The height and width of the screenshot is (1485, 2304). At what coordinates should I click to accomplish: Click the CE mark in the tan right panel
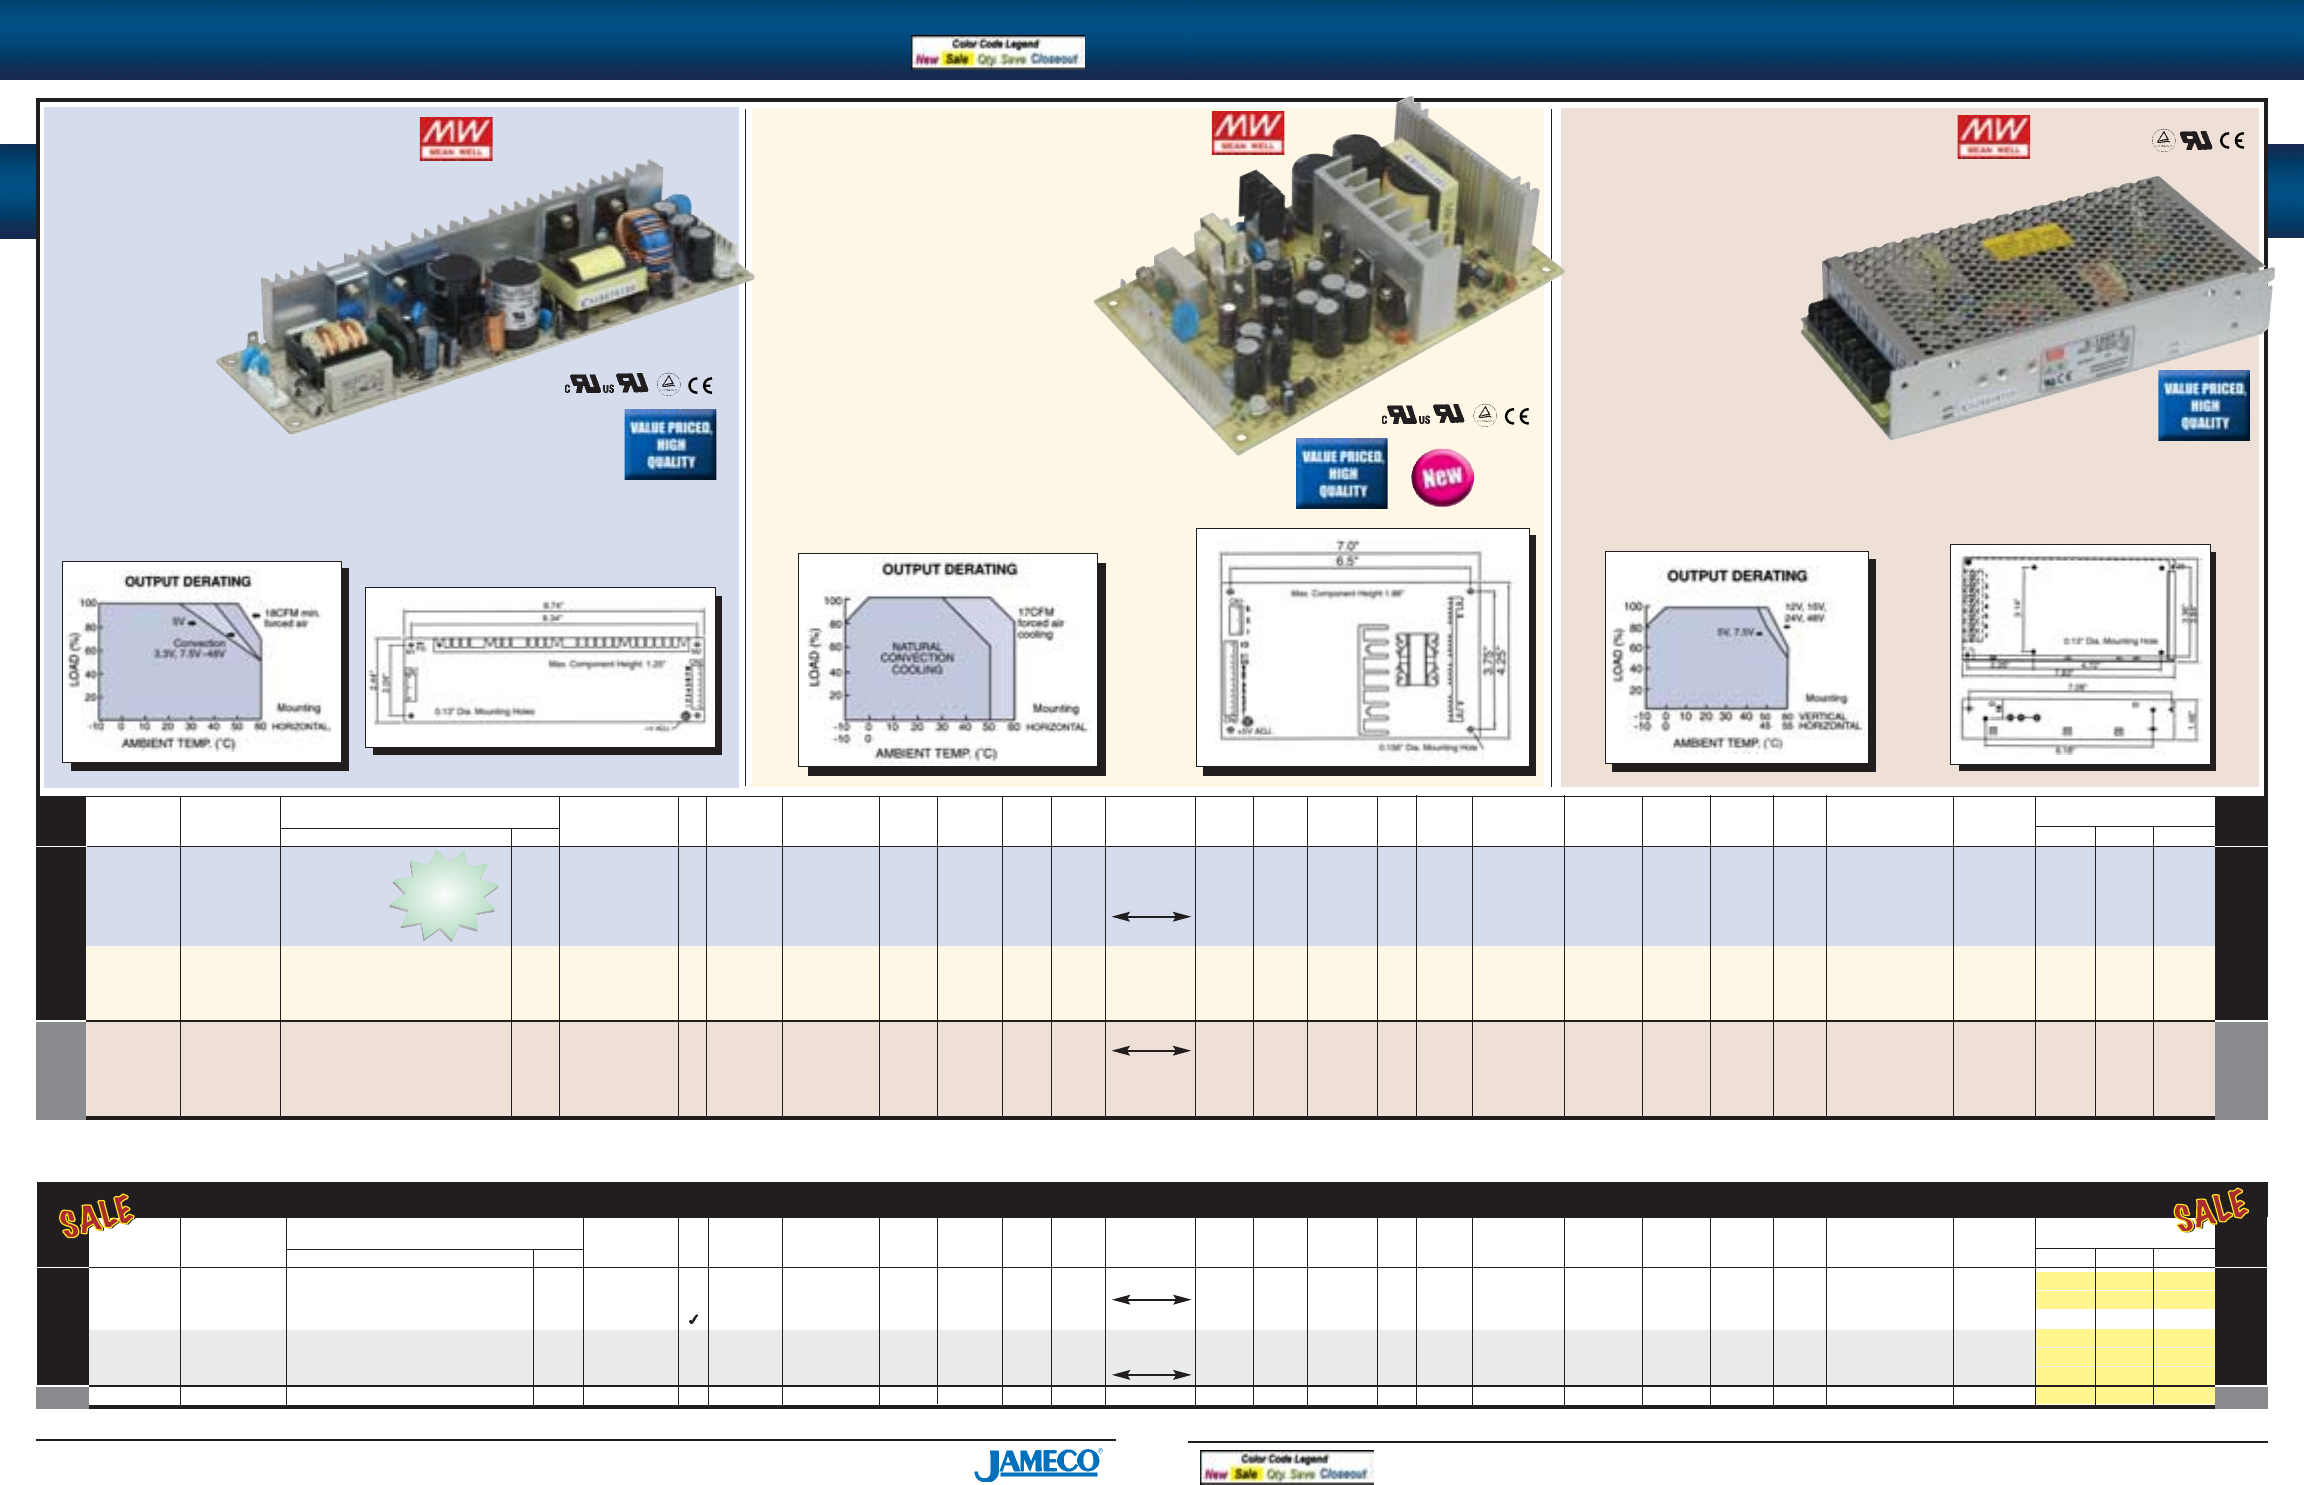pos(2232,141)
